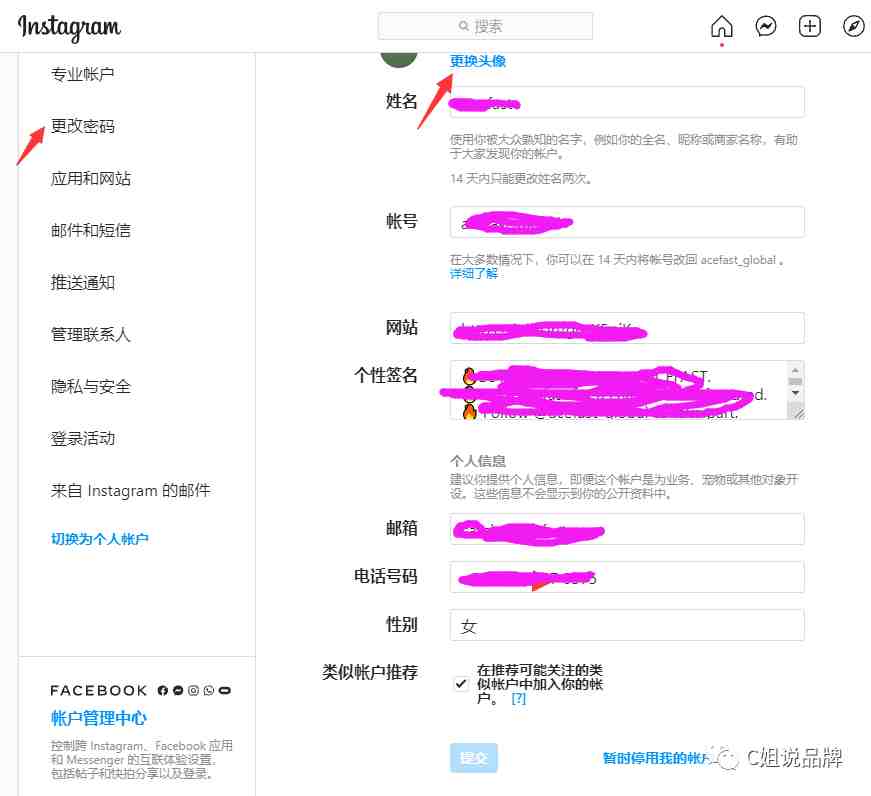Click the 邮箱 input field
This screenshot has height=796, width=871.
tap(627, 529)
